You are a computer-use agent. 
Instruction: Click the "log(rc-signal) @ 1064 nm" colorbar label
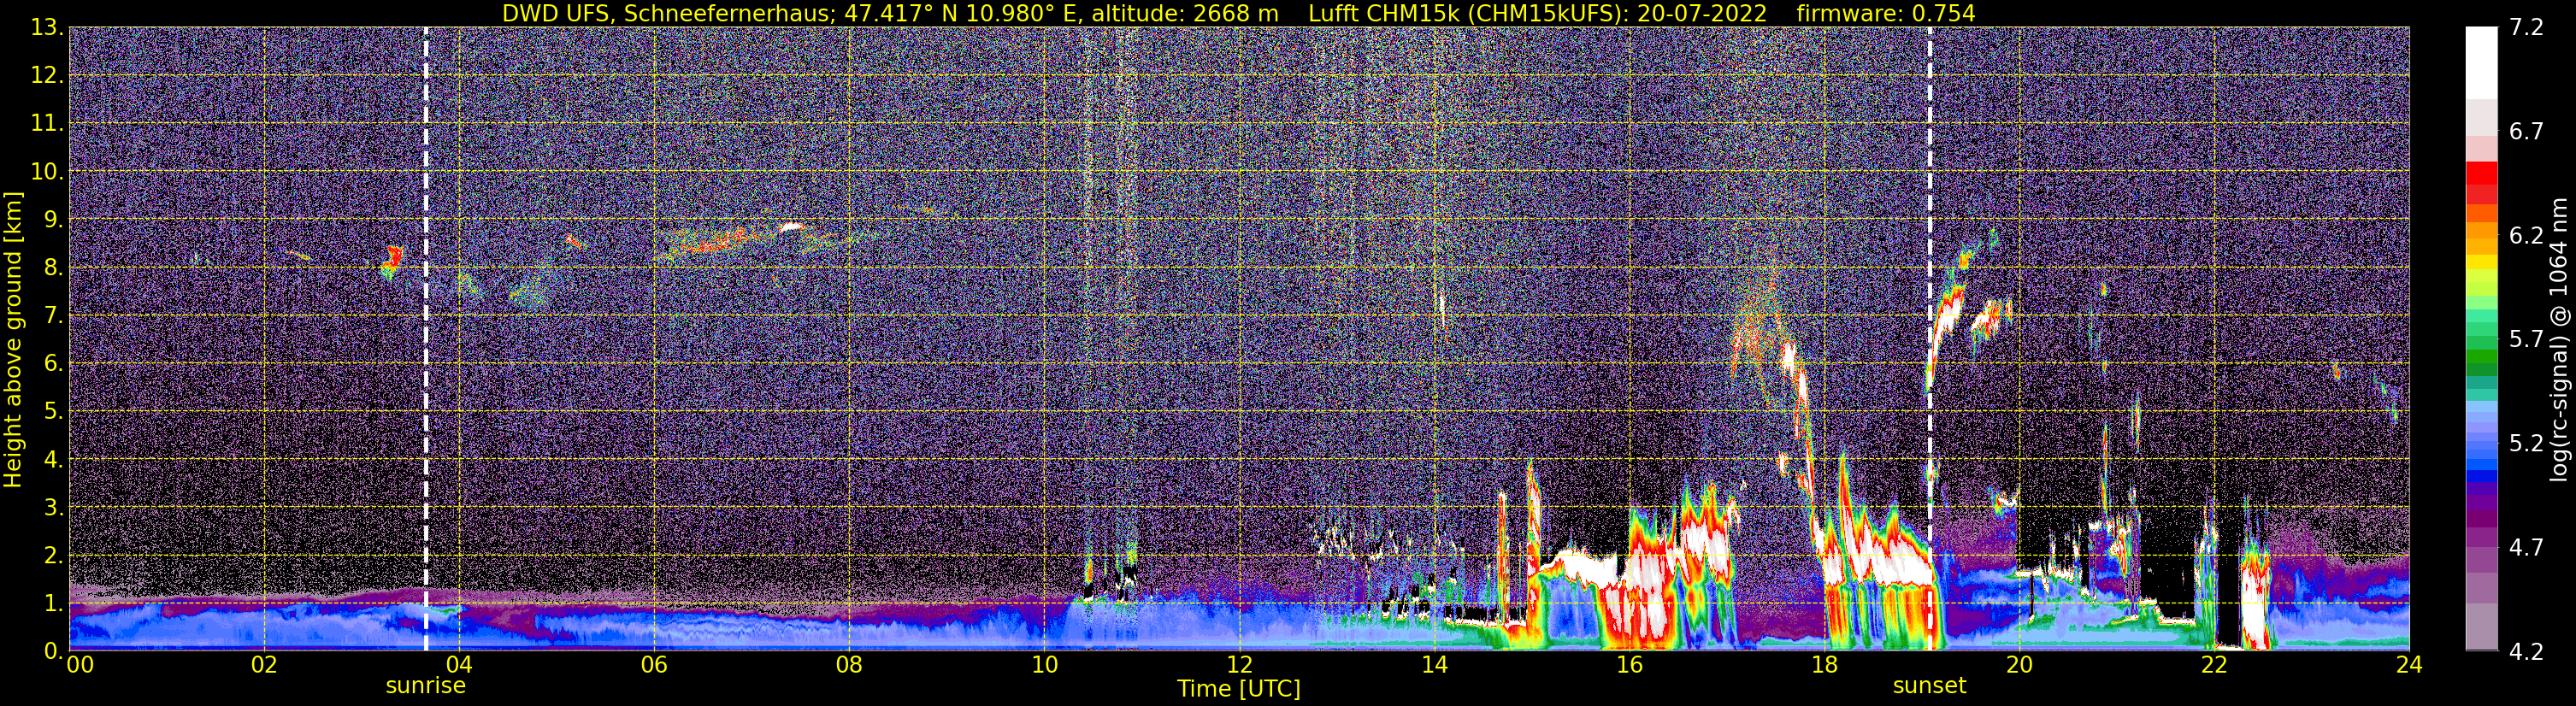(x=2559, y=339)
